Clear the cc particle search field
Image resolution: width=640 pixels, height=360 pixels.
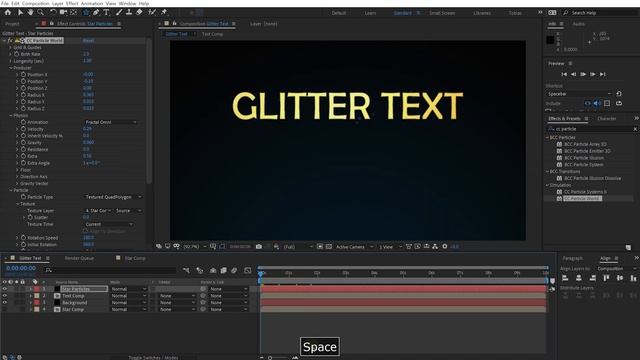point(635,129)
